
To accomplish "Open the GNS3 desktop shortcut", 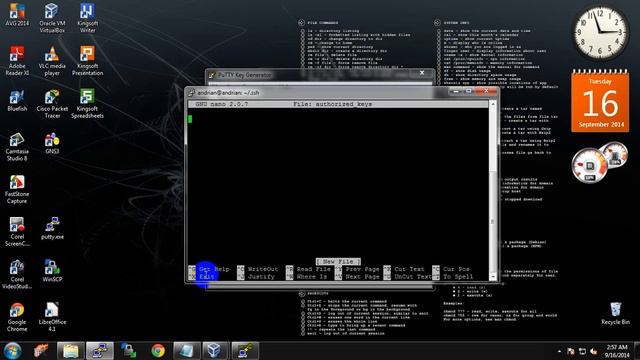I will [x=52, y=143].
